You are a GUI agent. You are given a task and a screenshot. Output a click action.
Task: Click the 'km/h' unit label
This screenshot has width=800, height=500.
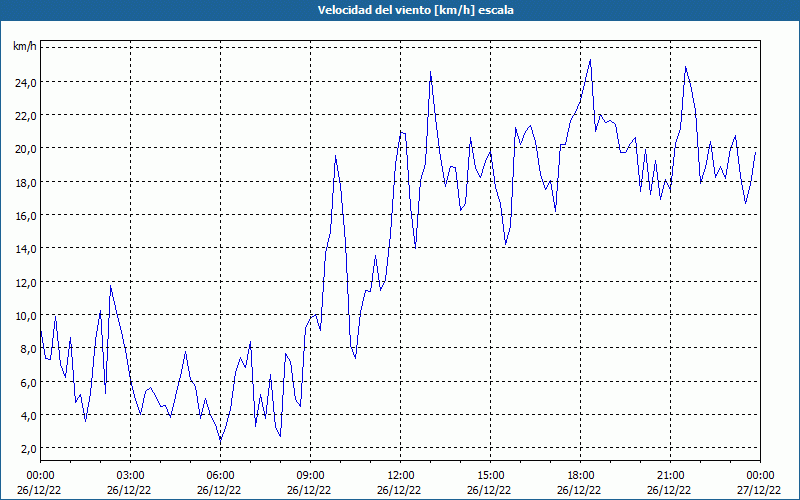25,47
